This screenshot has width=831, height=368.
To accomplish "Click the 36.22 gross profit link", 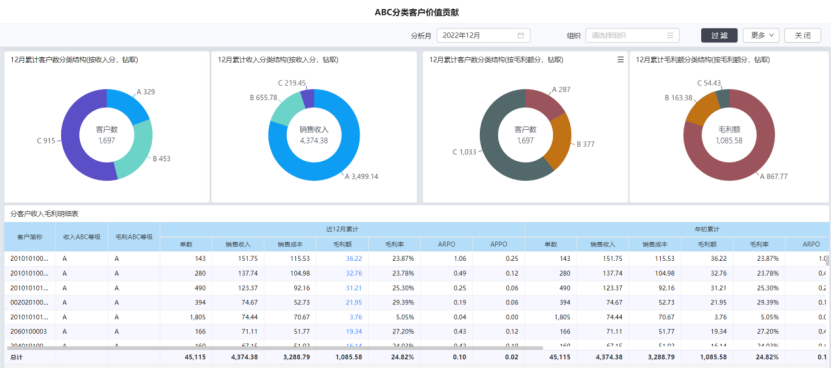I will pos(353,258).
